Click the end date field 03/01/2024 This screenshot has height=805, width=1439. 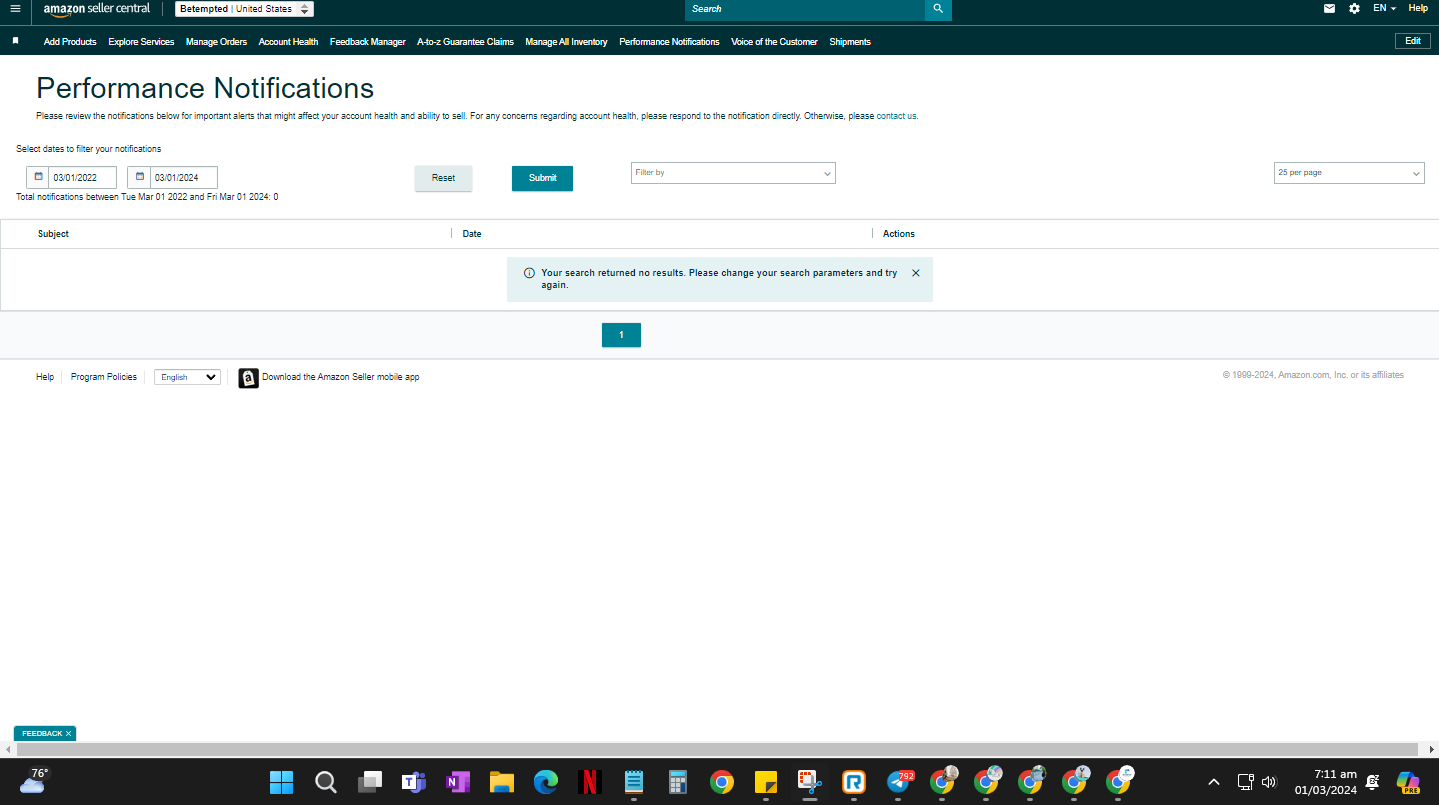click(x=184, y=178)
